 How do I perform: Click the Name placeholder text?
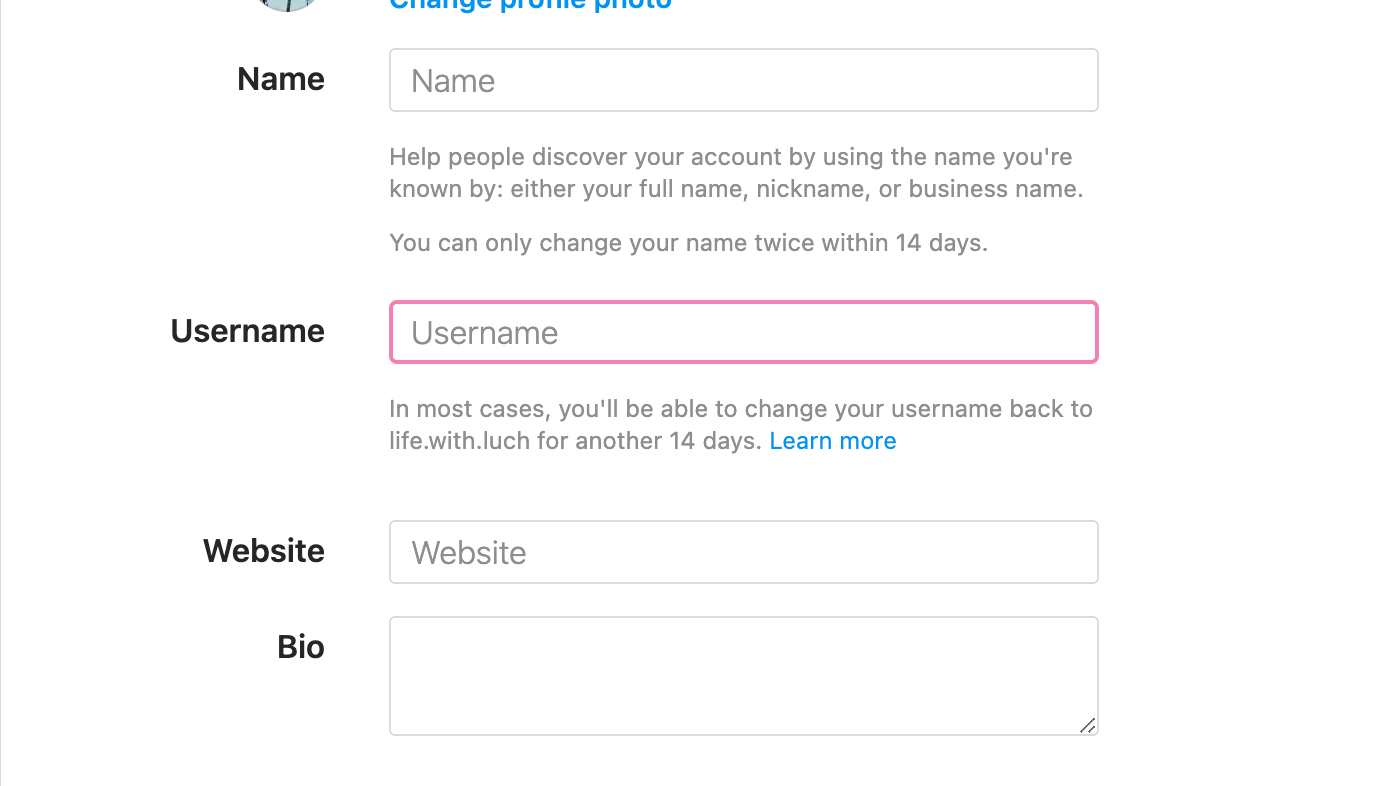(453, 80)
